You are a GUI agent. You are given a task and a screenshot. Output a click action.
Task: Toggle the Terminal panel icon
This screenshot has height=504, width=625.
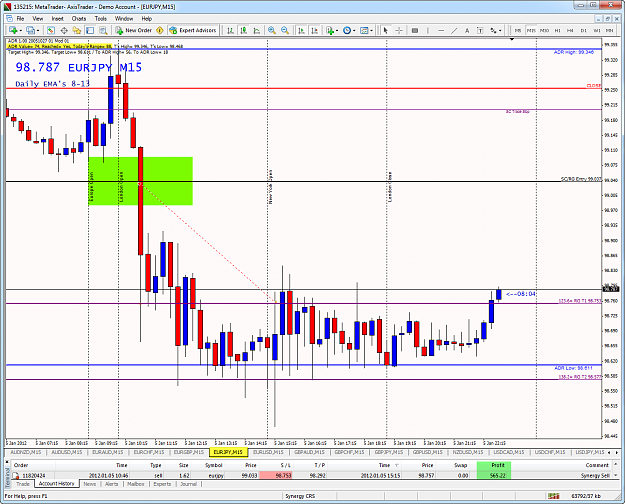pos(90,30)
